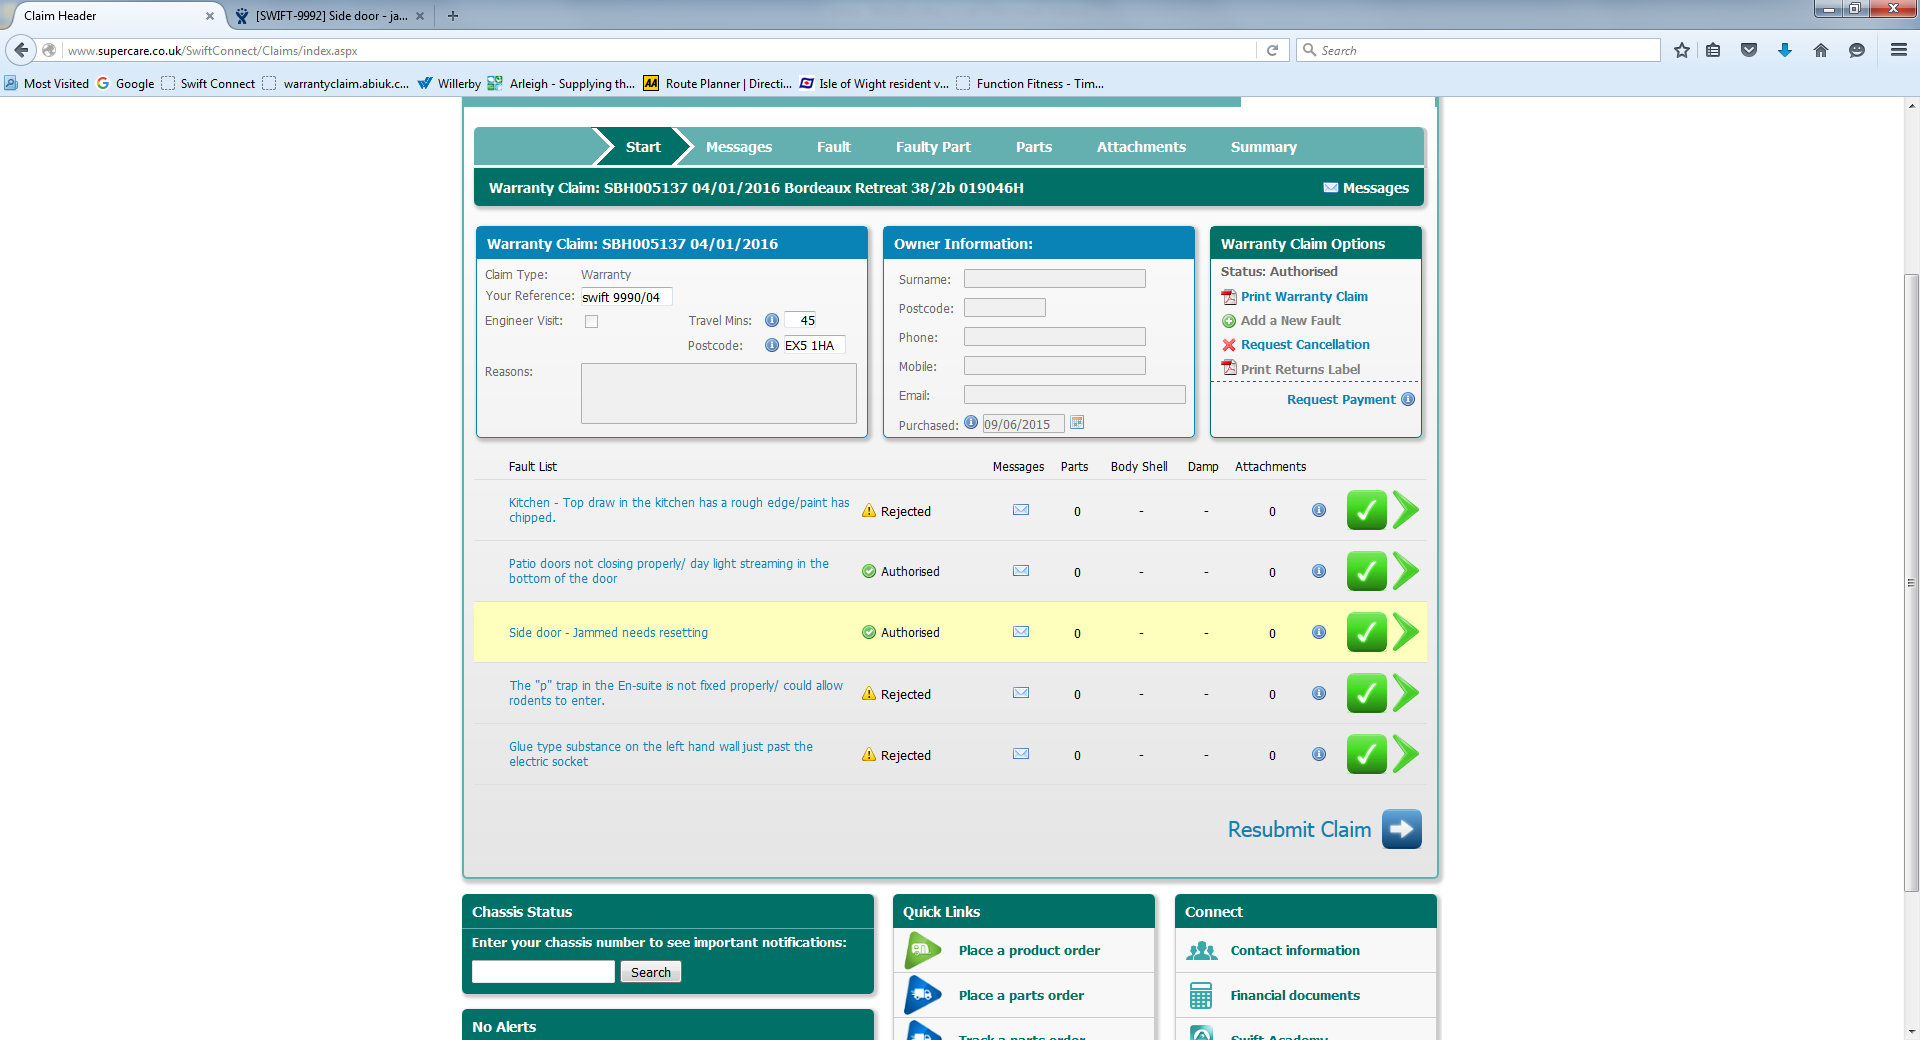
Task: Click the Parts step tab
Action: click(x=1034, y=147)
